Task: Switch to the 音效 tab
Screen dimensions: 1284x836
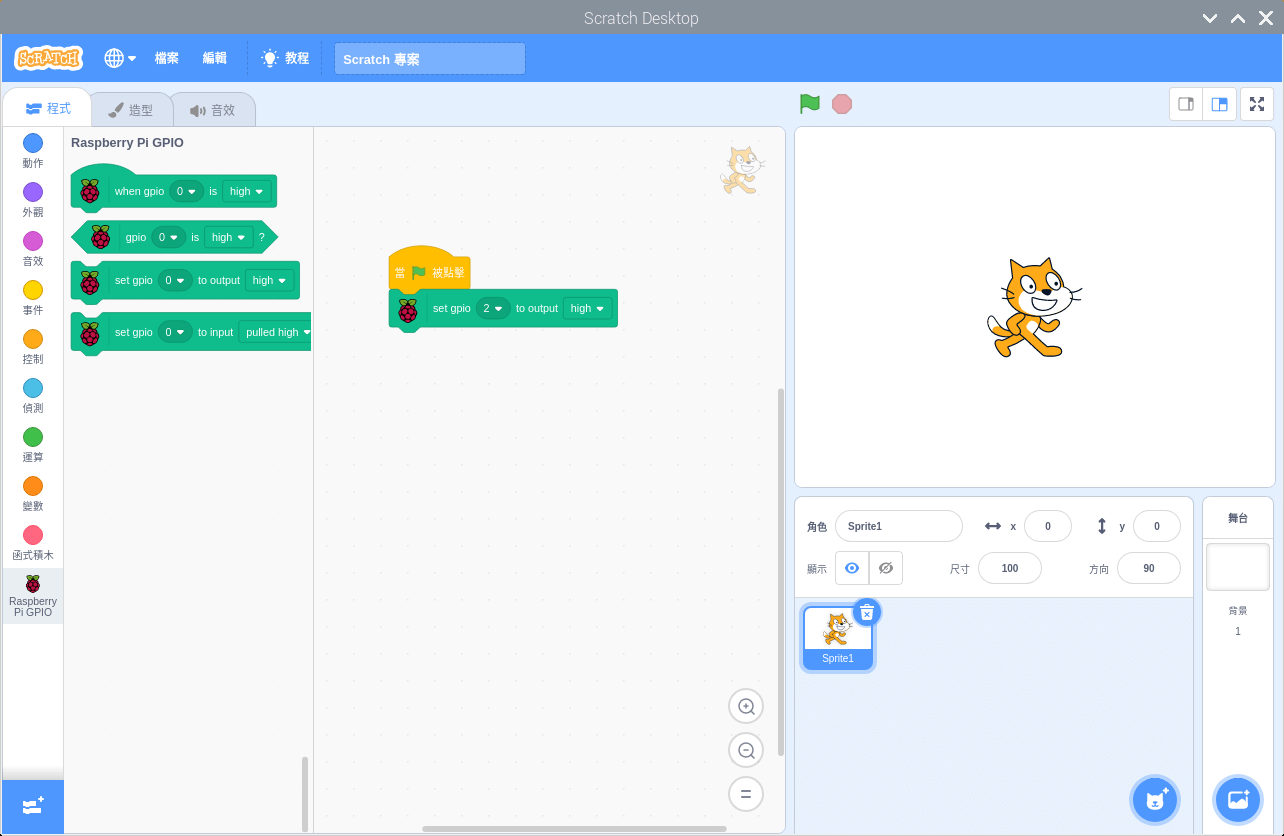Action: pos(213,110)
